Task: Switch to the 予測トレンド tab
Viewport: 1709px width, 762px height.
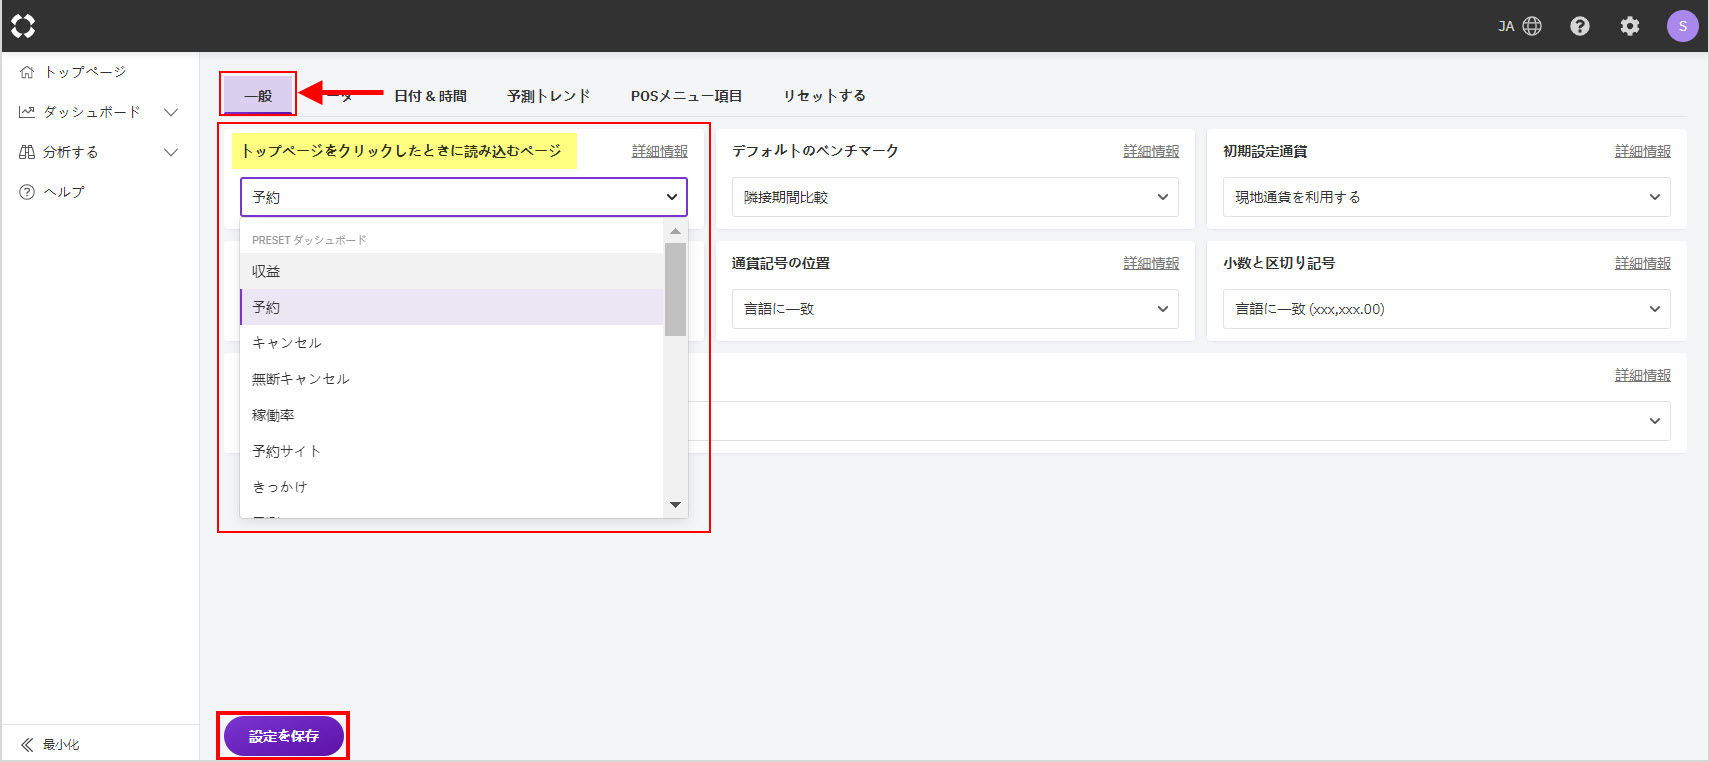Action: tap(548, 96)
